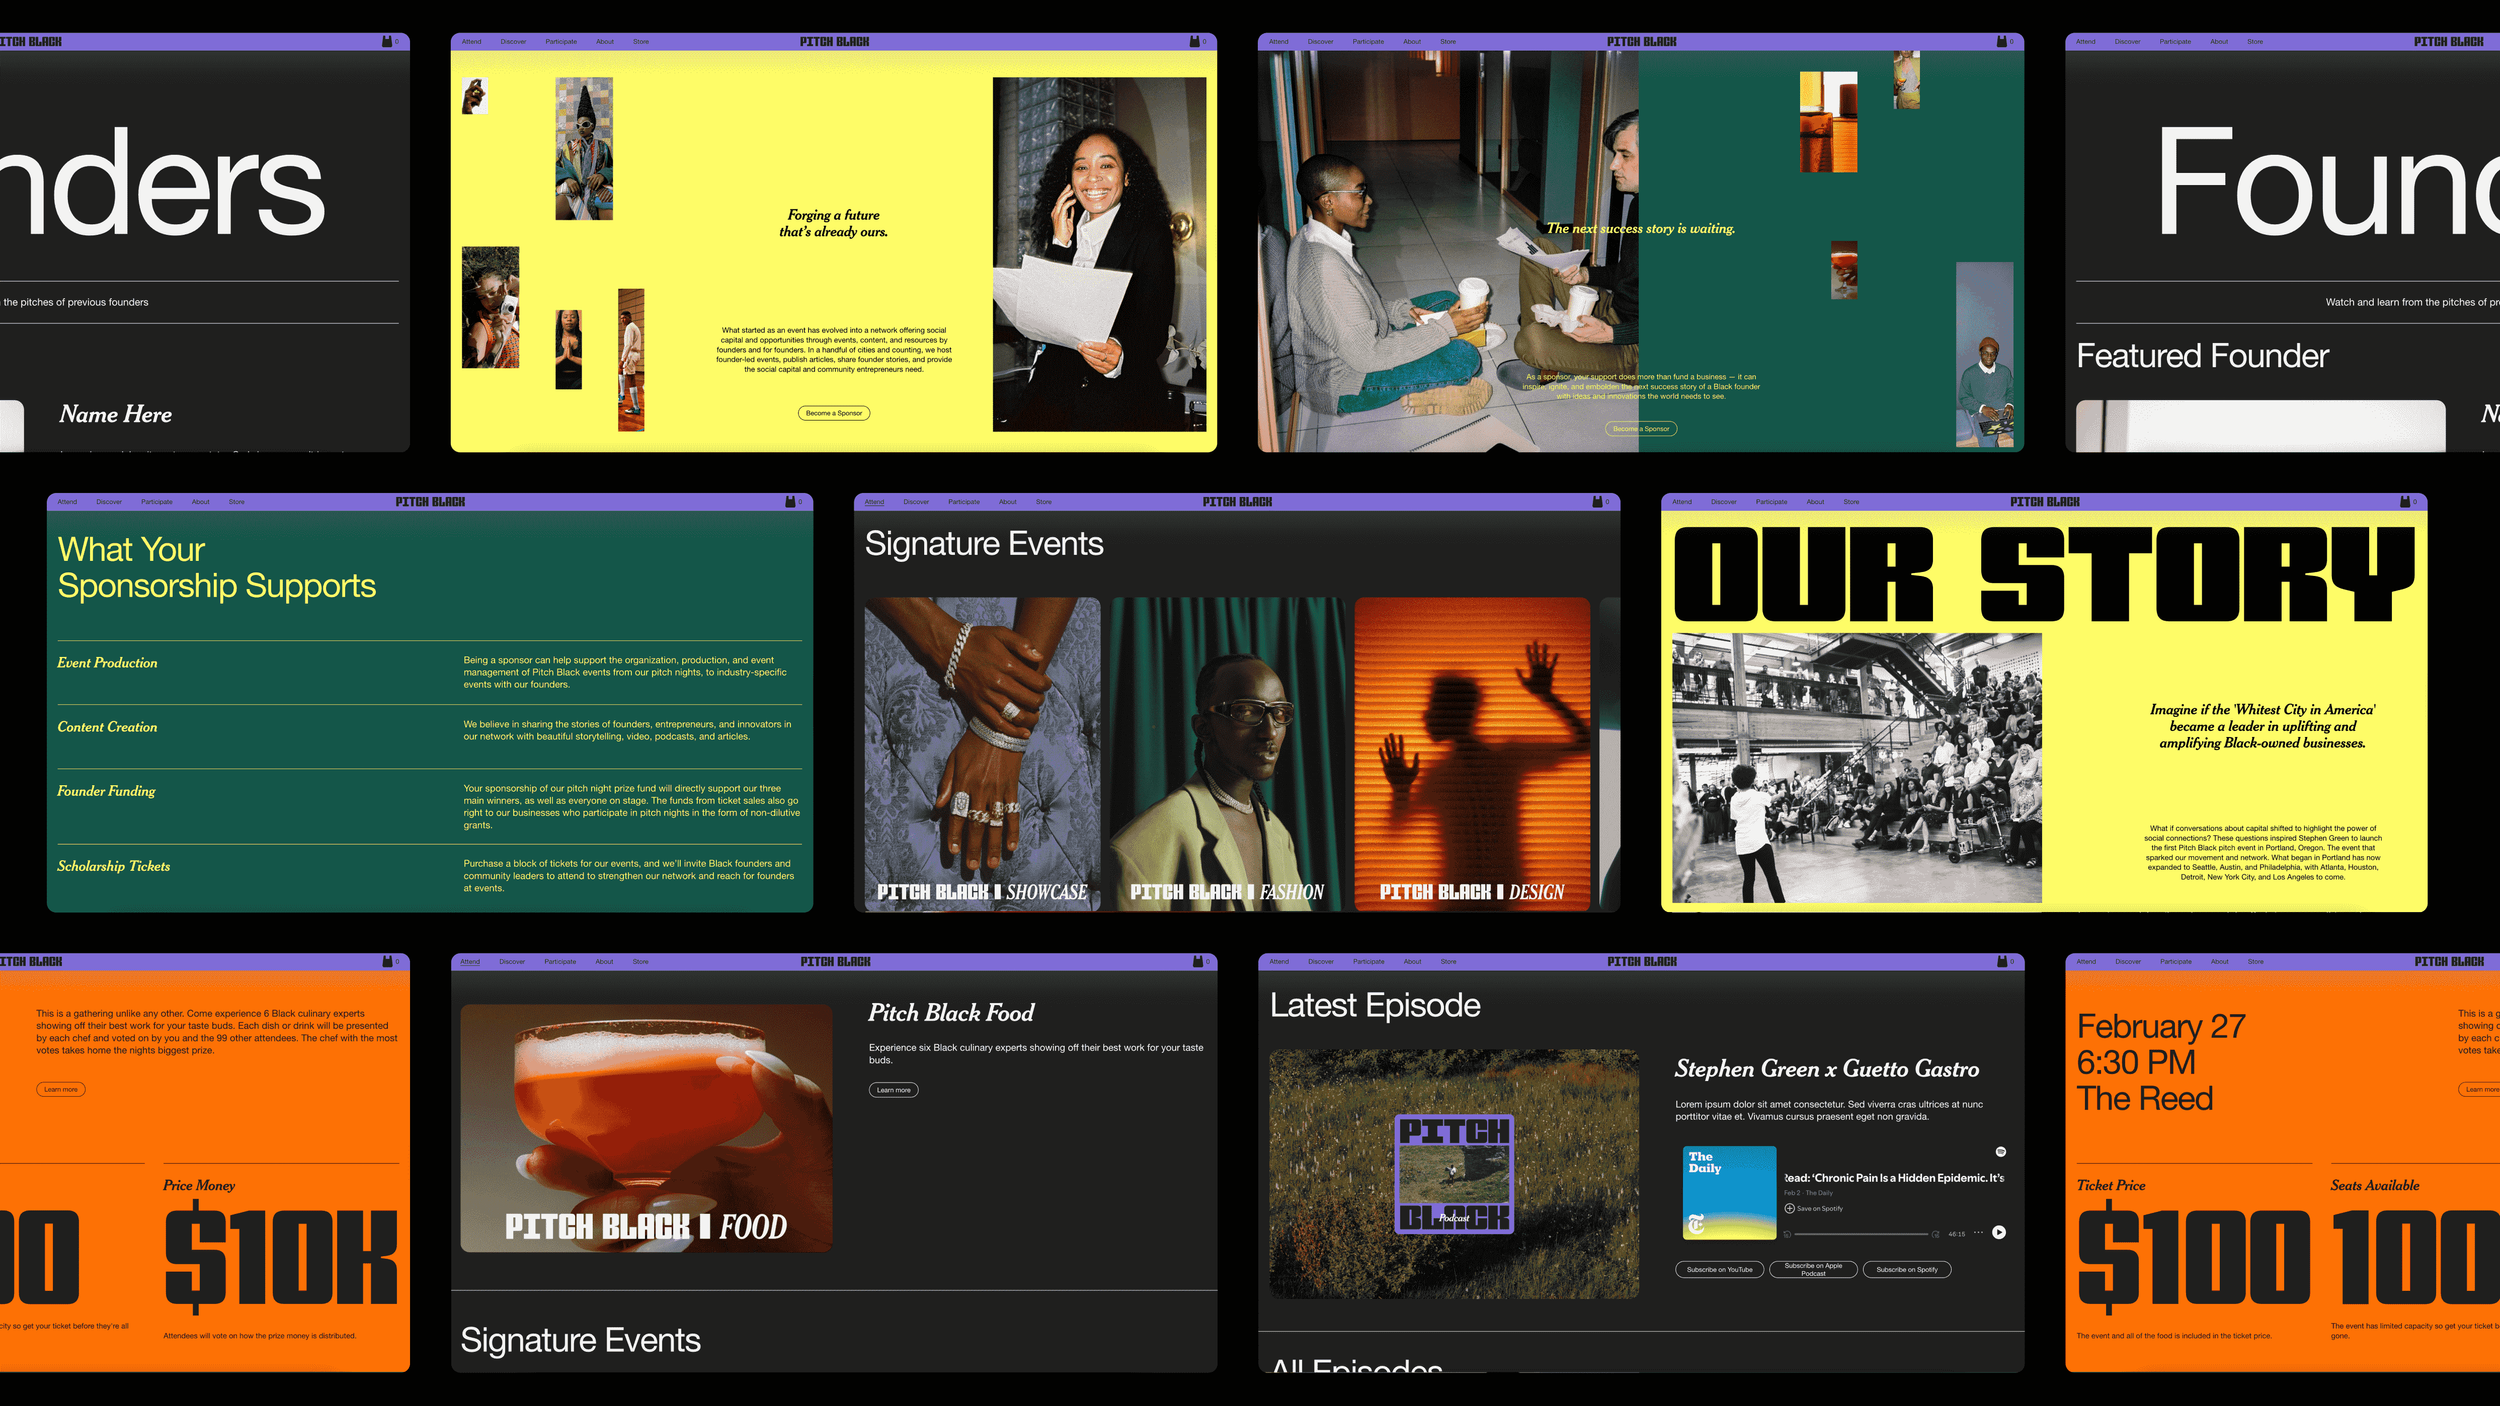The width and height of the screenshot is (2500, 1406).
Task: Select the Event Production row
Action: (x=430, y=672)
